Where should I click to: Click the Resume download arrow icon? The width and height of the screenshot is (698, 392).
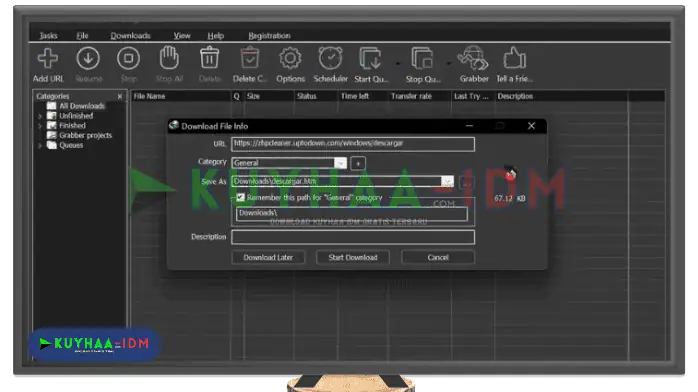point(88,58)
